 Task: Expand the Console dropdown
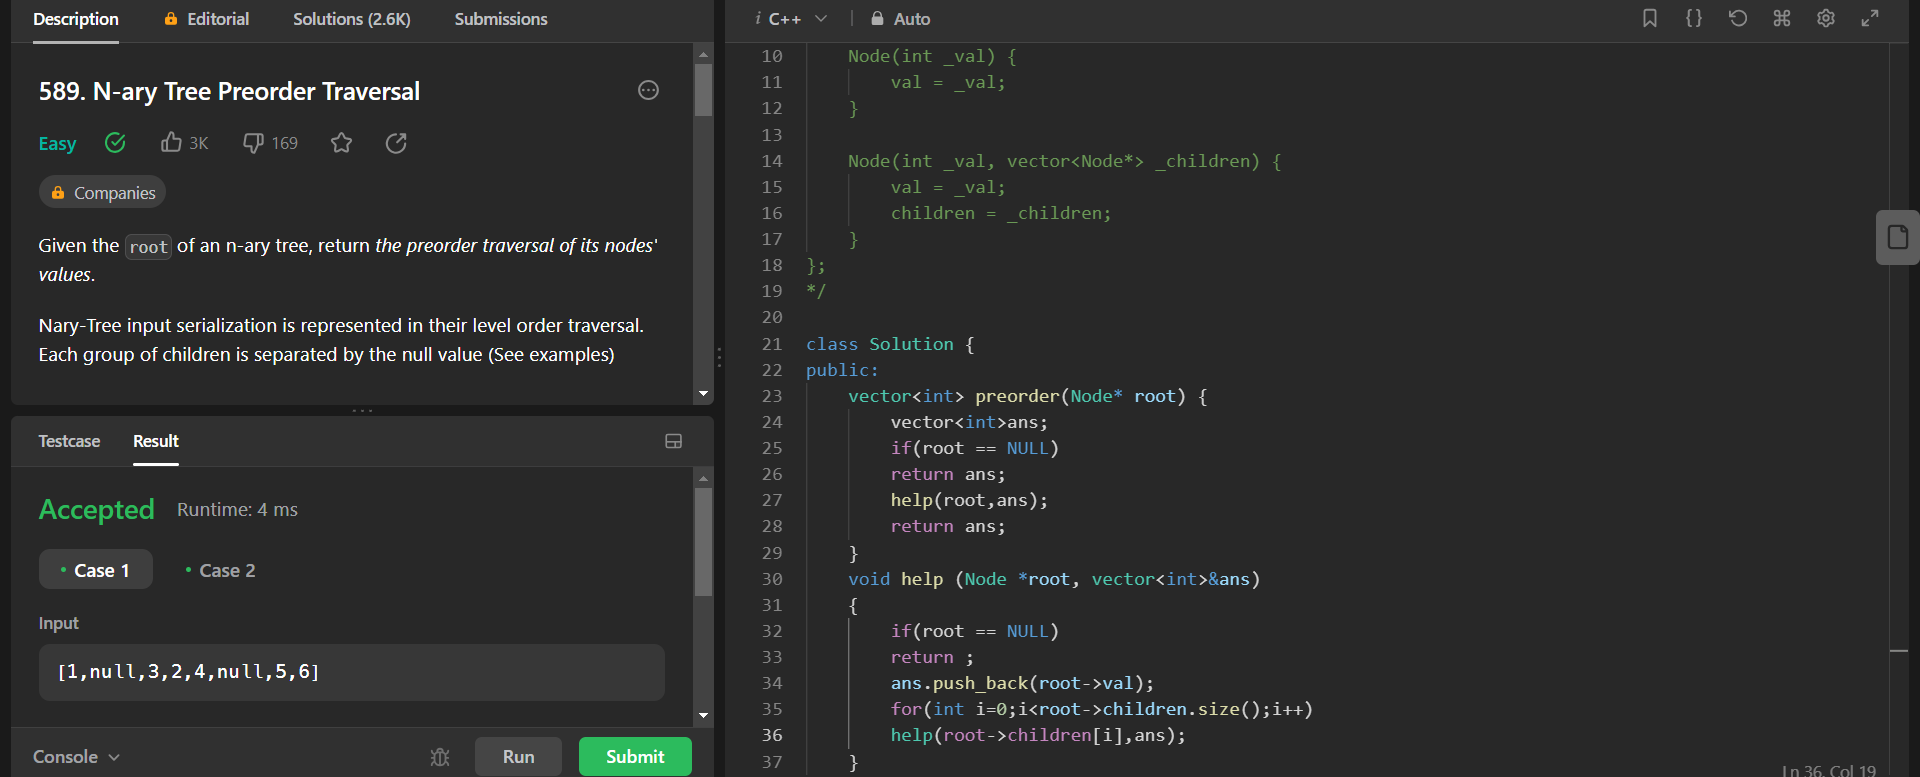pyautogui.click(x=77, y=757)
